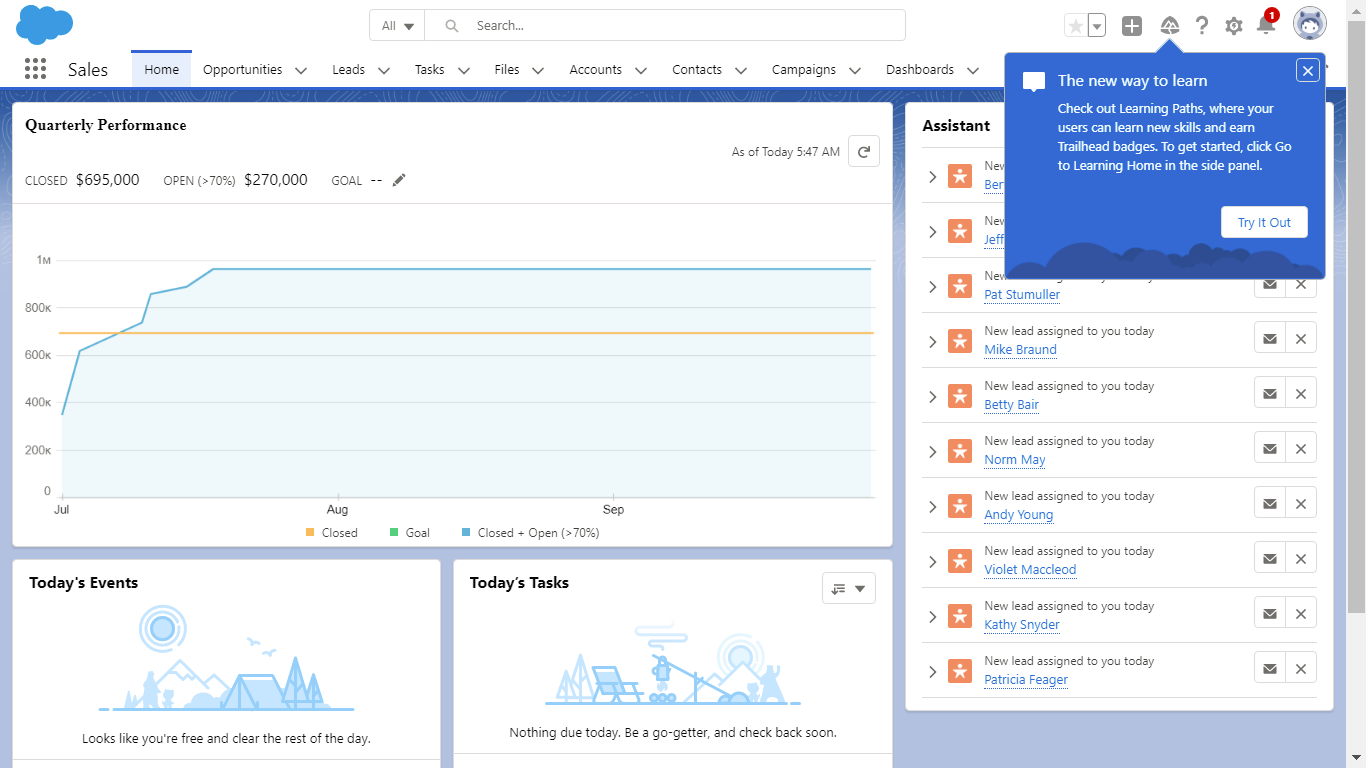
Task: Open the Trailhead guidance center icon
Action: (1169, 26)
